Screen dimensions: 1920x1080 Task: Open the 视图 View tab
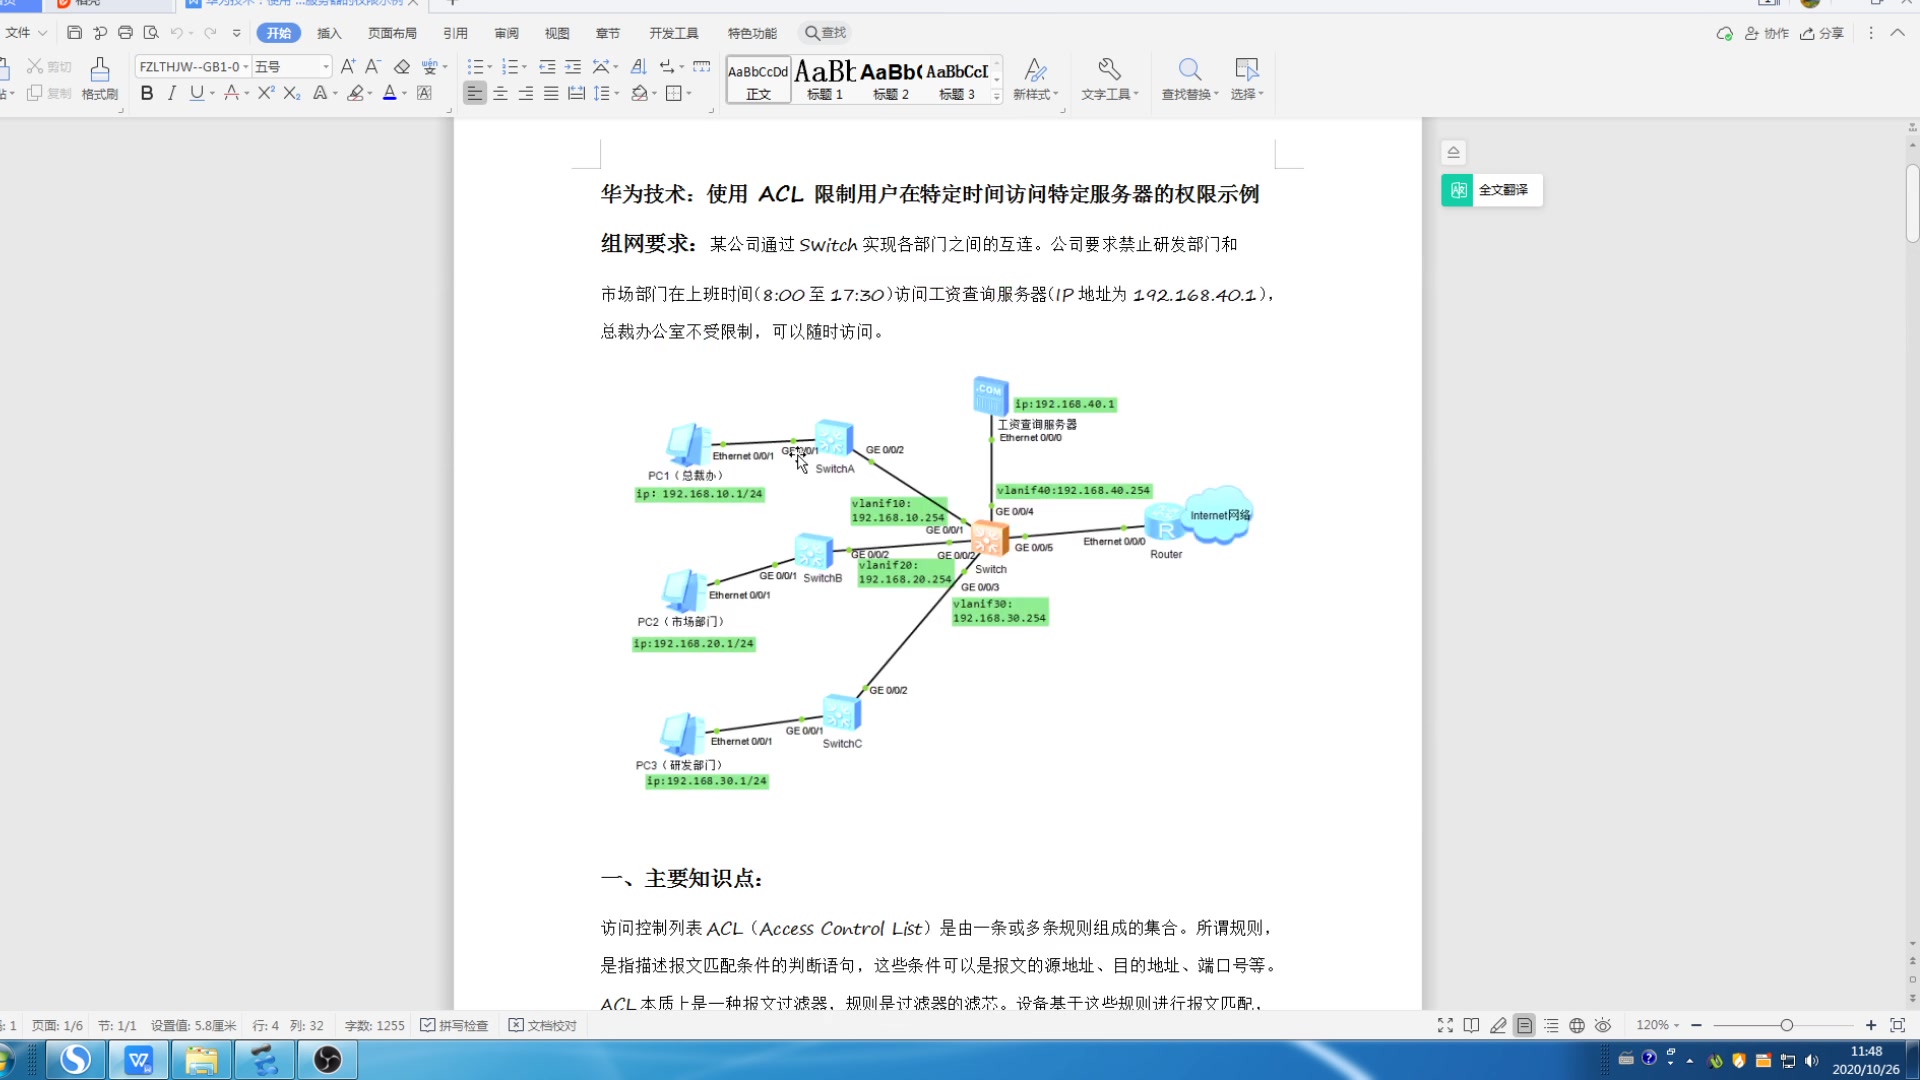(x=557, y=33)
